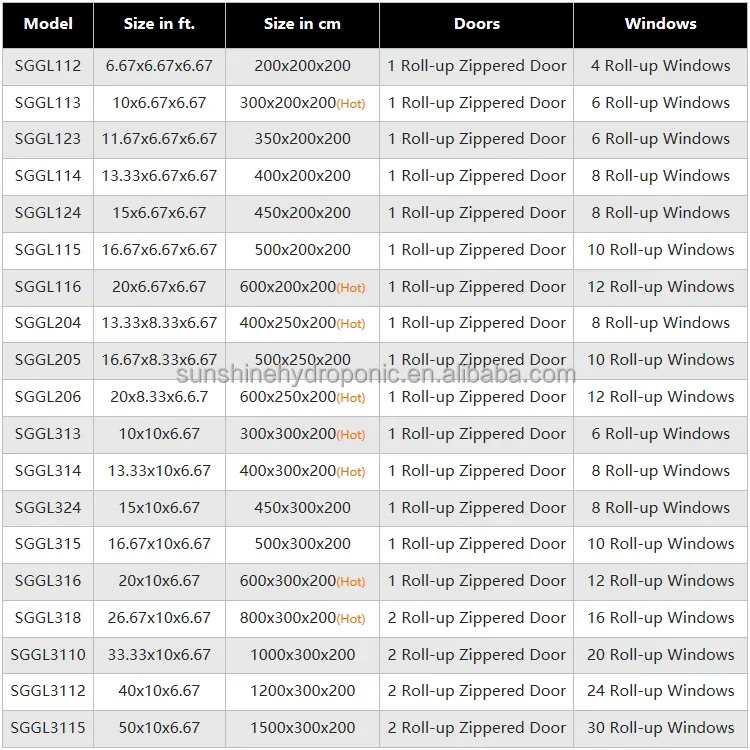Click the Size in cm header
The image size is (750, 750).
[302, 24]
